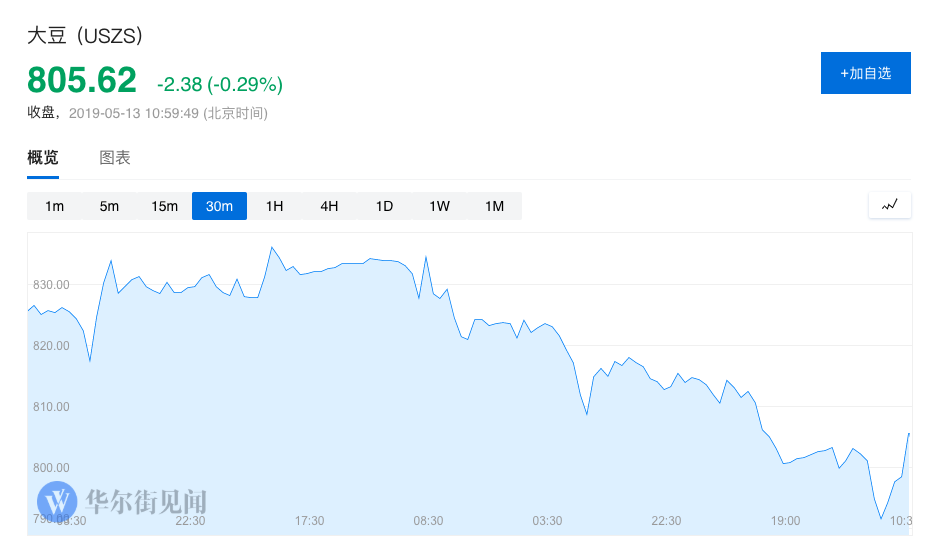
Task: Click the 830.00 price axis label
Action: tap(50, 285)
